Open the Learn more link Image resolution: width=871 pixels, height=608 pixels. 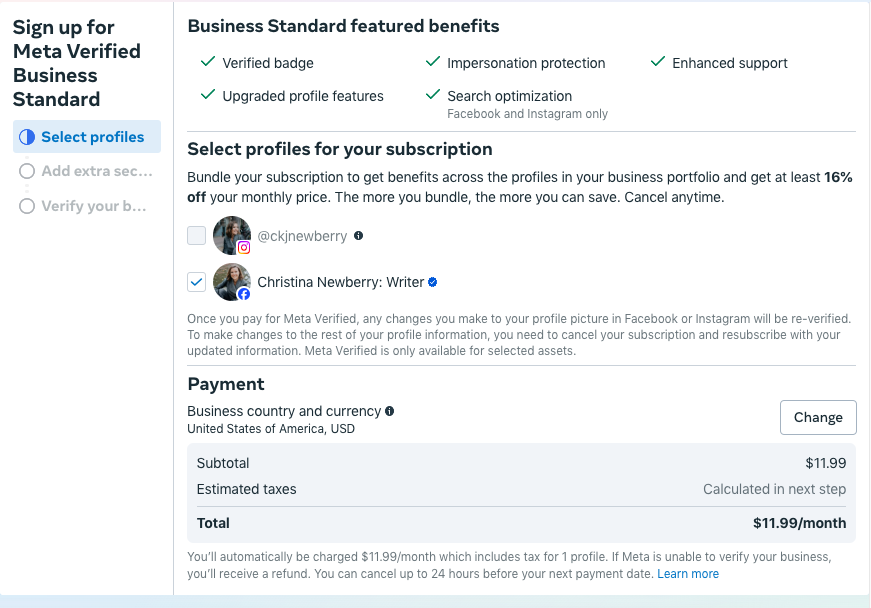point(688,573)
